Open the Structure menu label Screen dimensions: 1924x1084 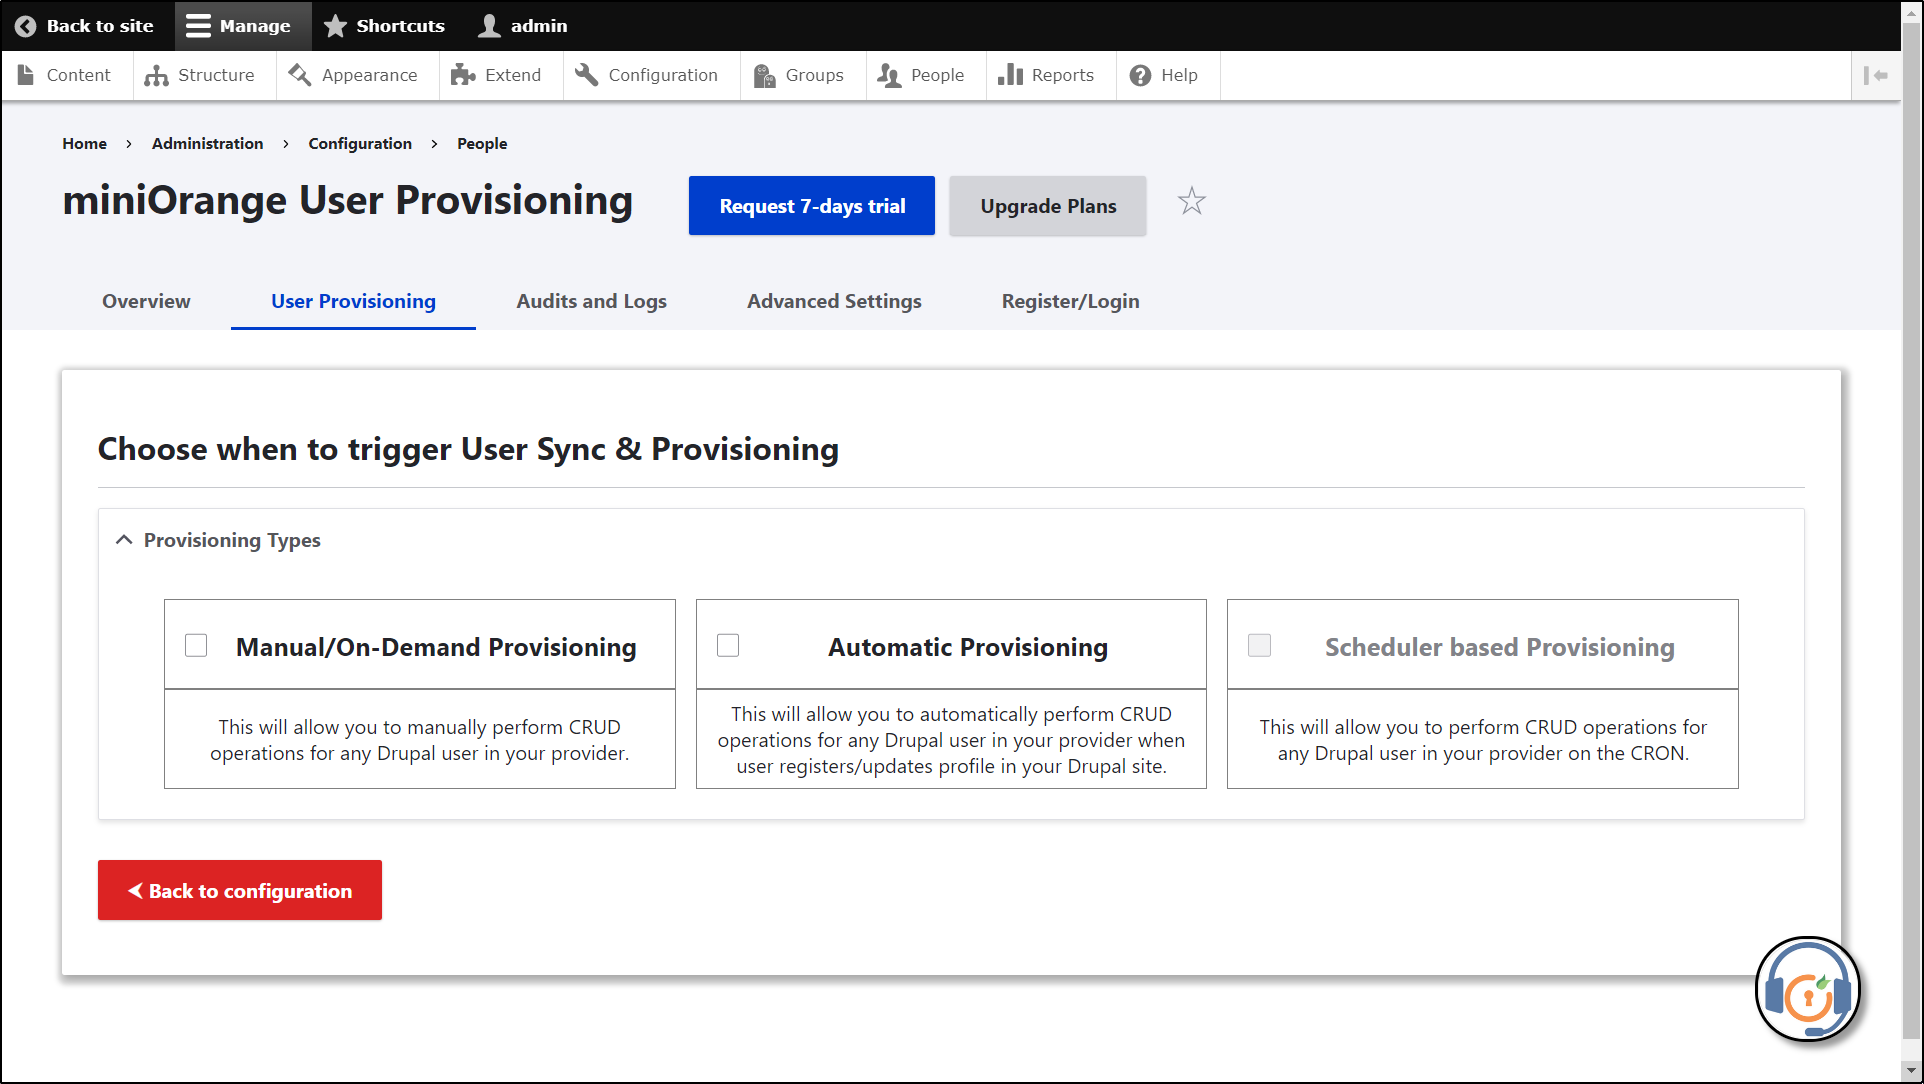[x=216, y=75]
